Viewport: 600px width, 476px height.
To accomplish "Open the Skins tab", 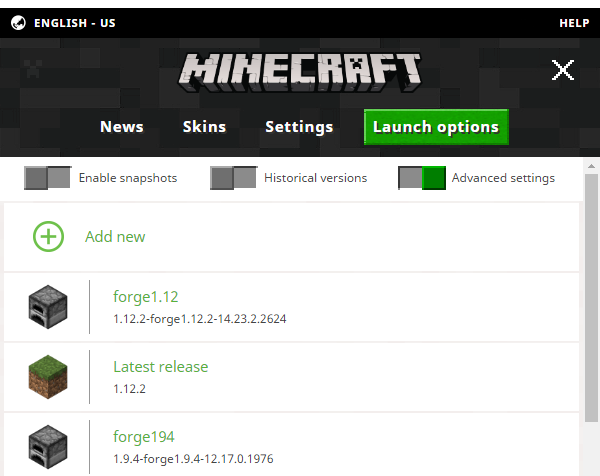I will 204,127.
